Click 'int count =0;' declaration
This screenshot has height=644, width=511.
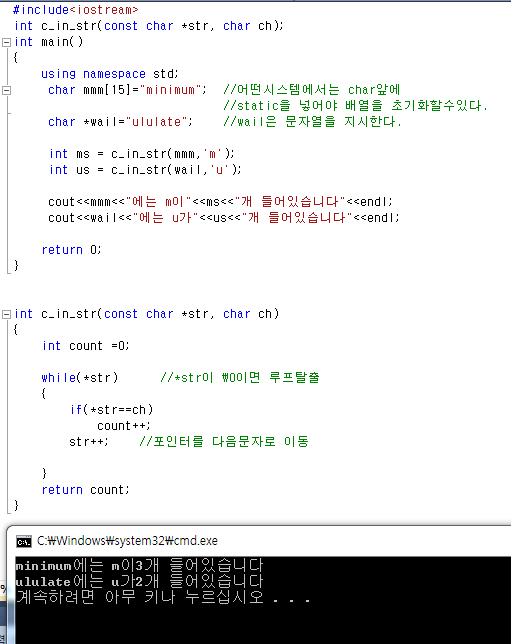pyautogui.click(x=86, y=346)
